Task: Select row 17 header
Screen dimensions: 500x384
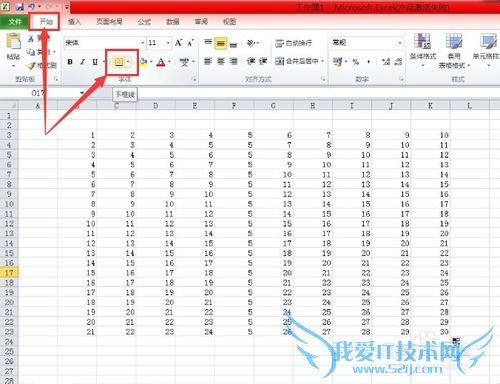Action: 9,273
